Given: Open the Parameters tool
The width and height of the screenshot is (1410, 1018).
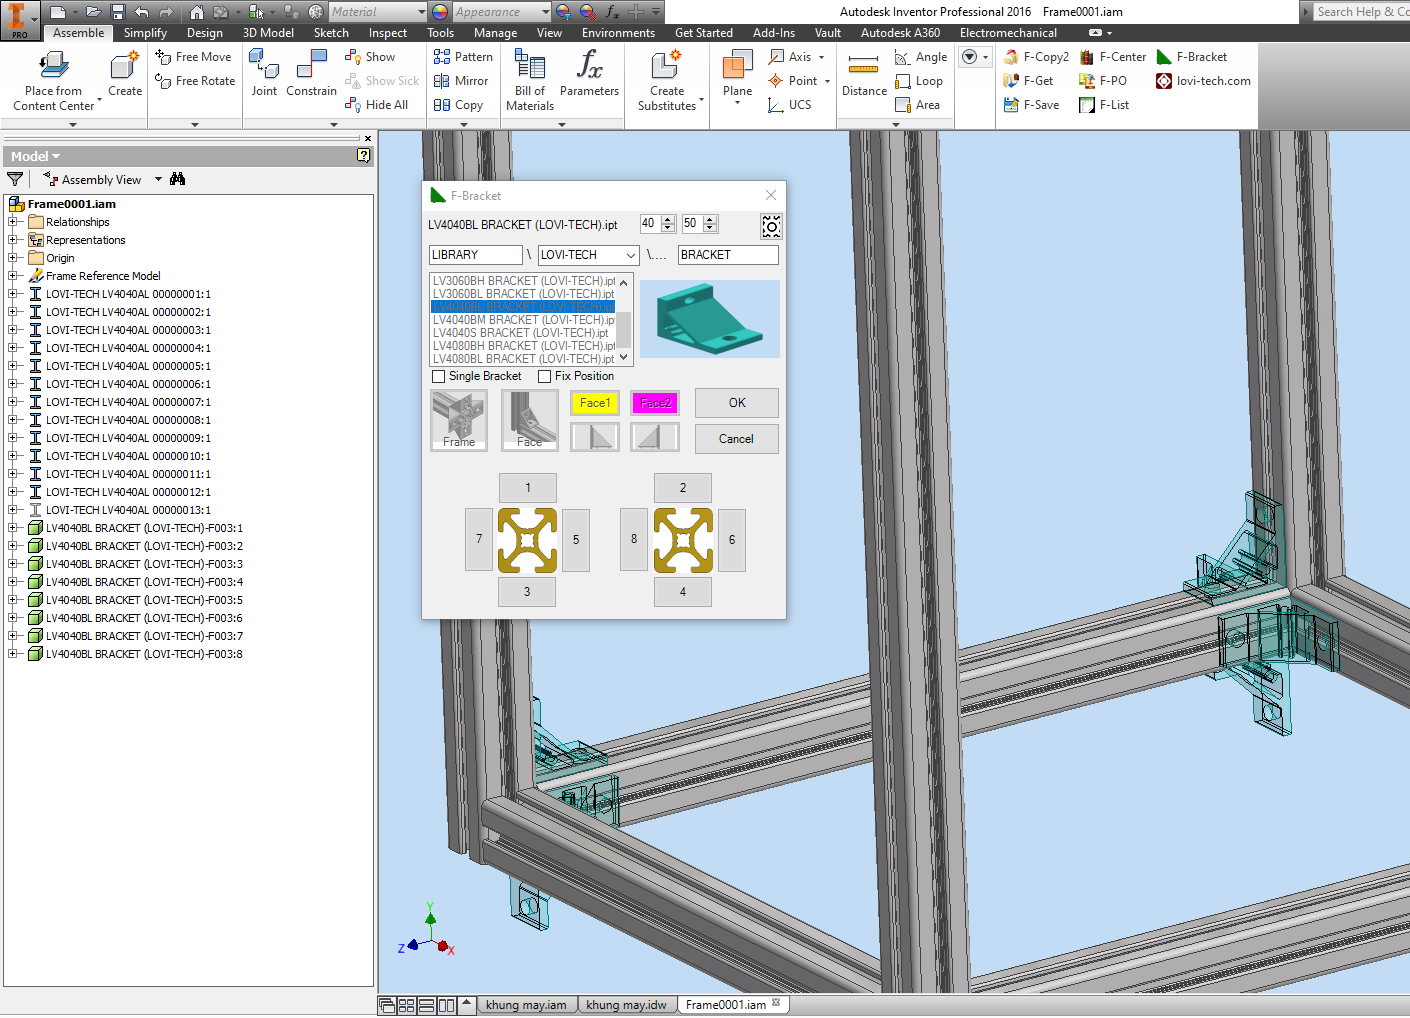Looking at the screenshot, I should coord(589,75).
